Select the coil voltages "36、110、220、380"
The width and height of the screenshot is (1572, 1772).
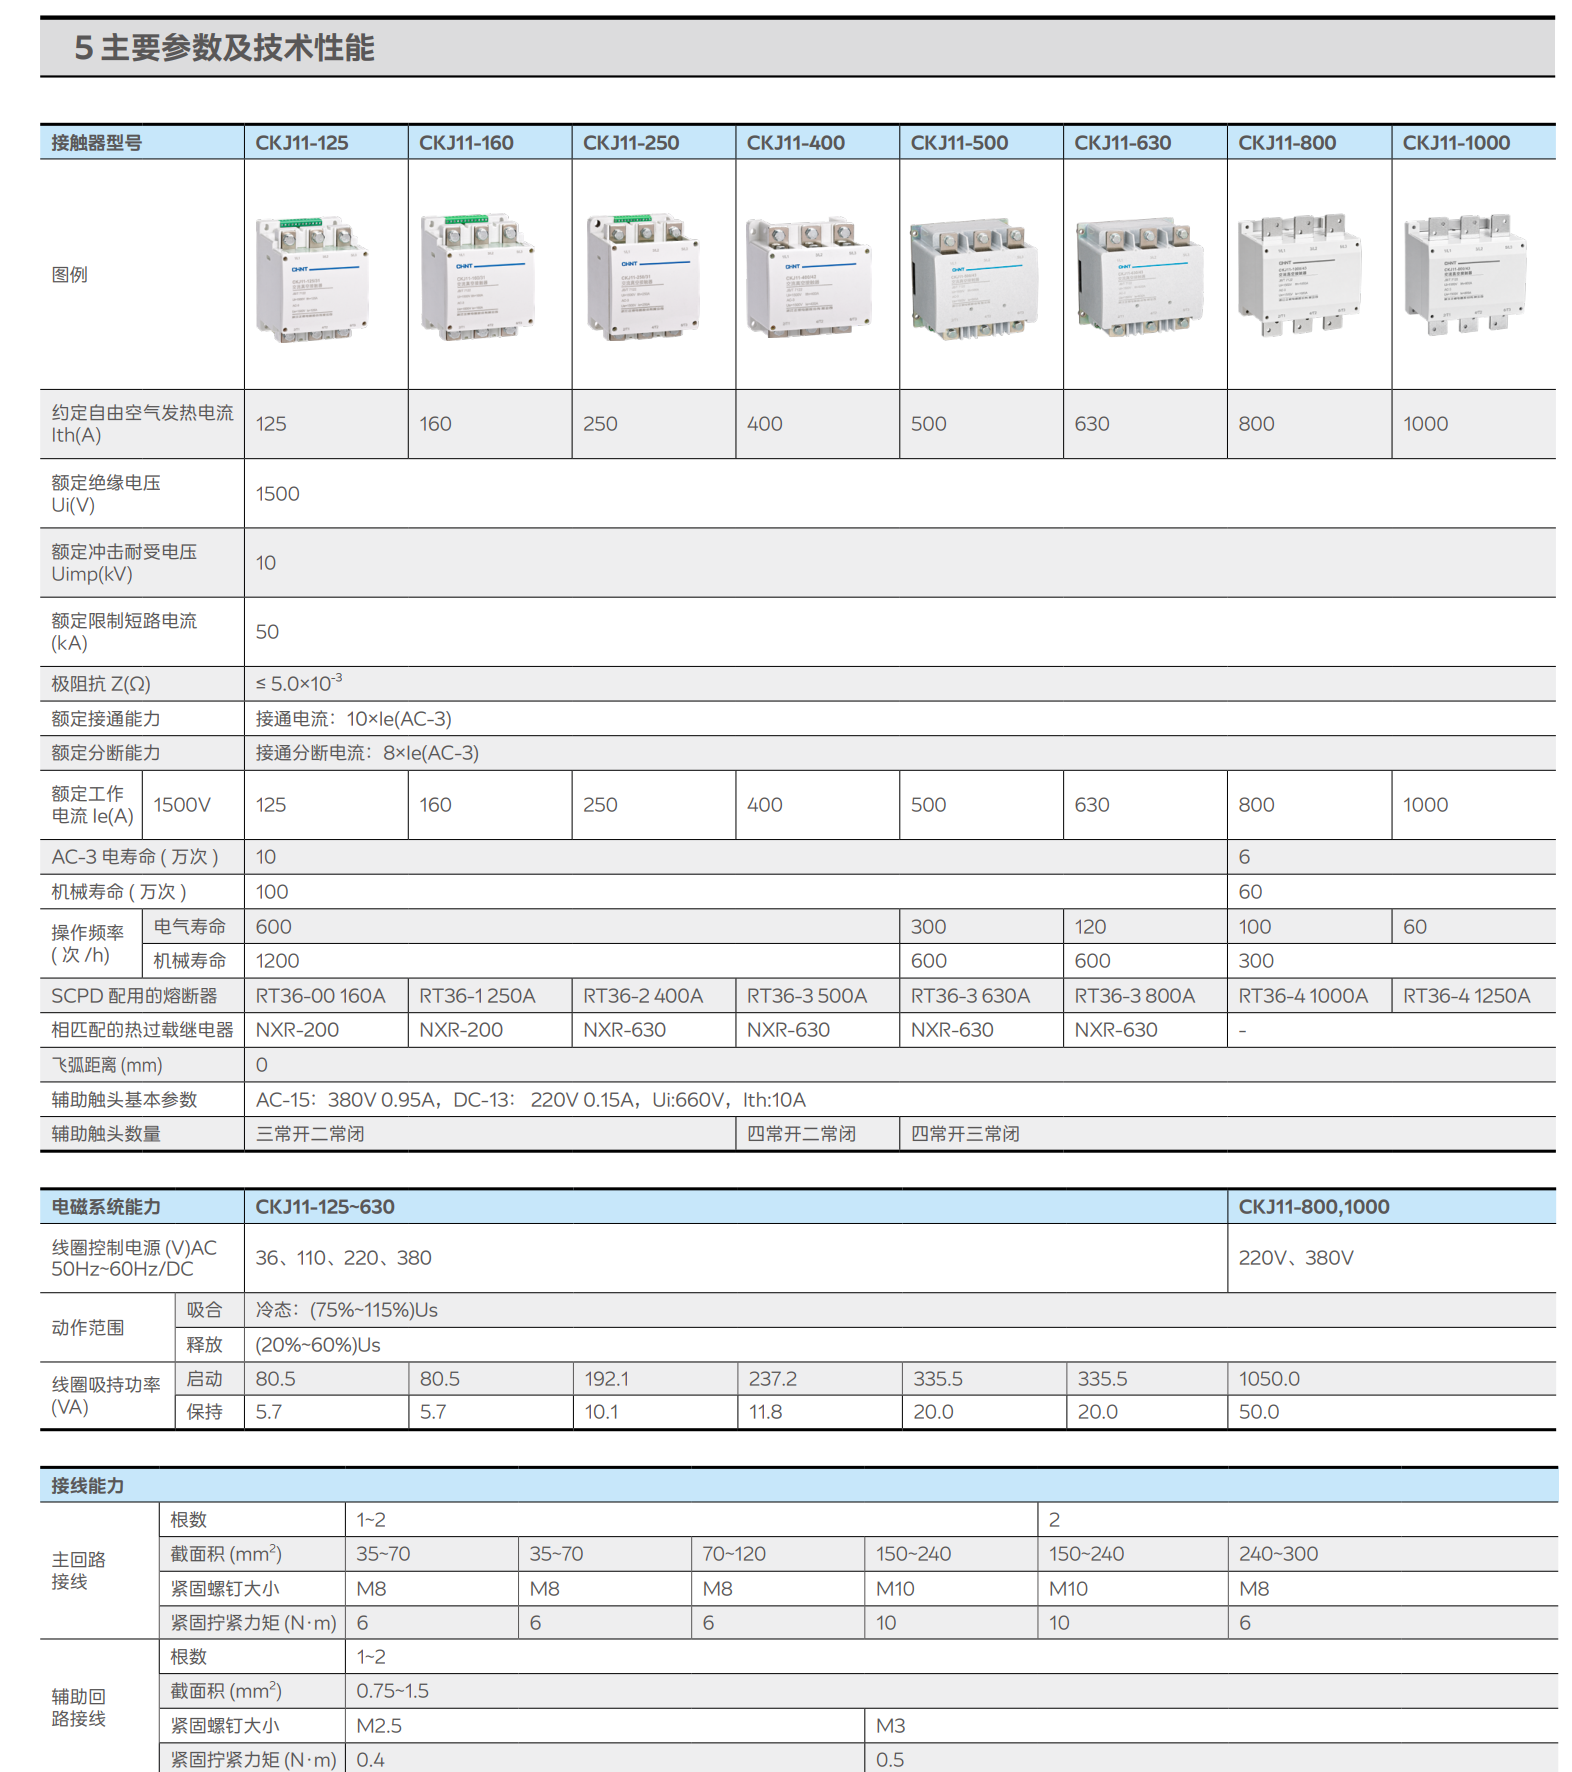344,1258
